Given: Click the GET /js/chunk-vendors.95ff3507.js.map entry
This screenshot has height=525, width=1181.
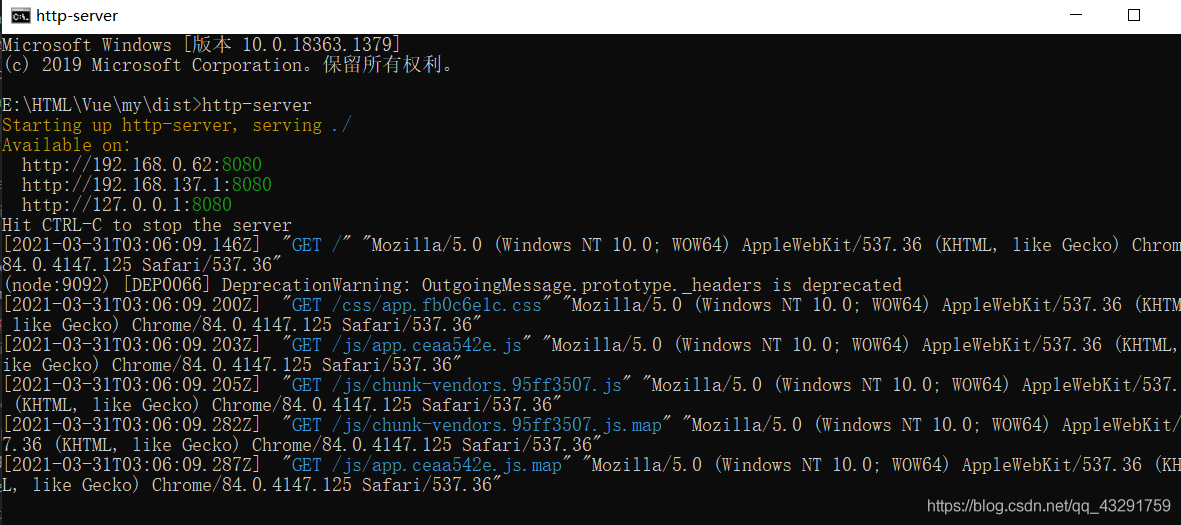Looking at the screenshot, I should click(x=477, y=426).
